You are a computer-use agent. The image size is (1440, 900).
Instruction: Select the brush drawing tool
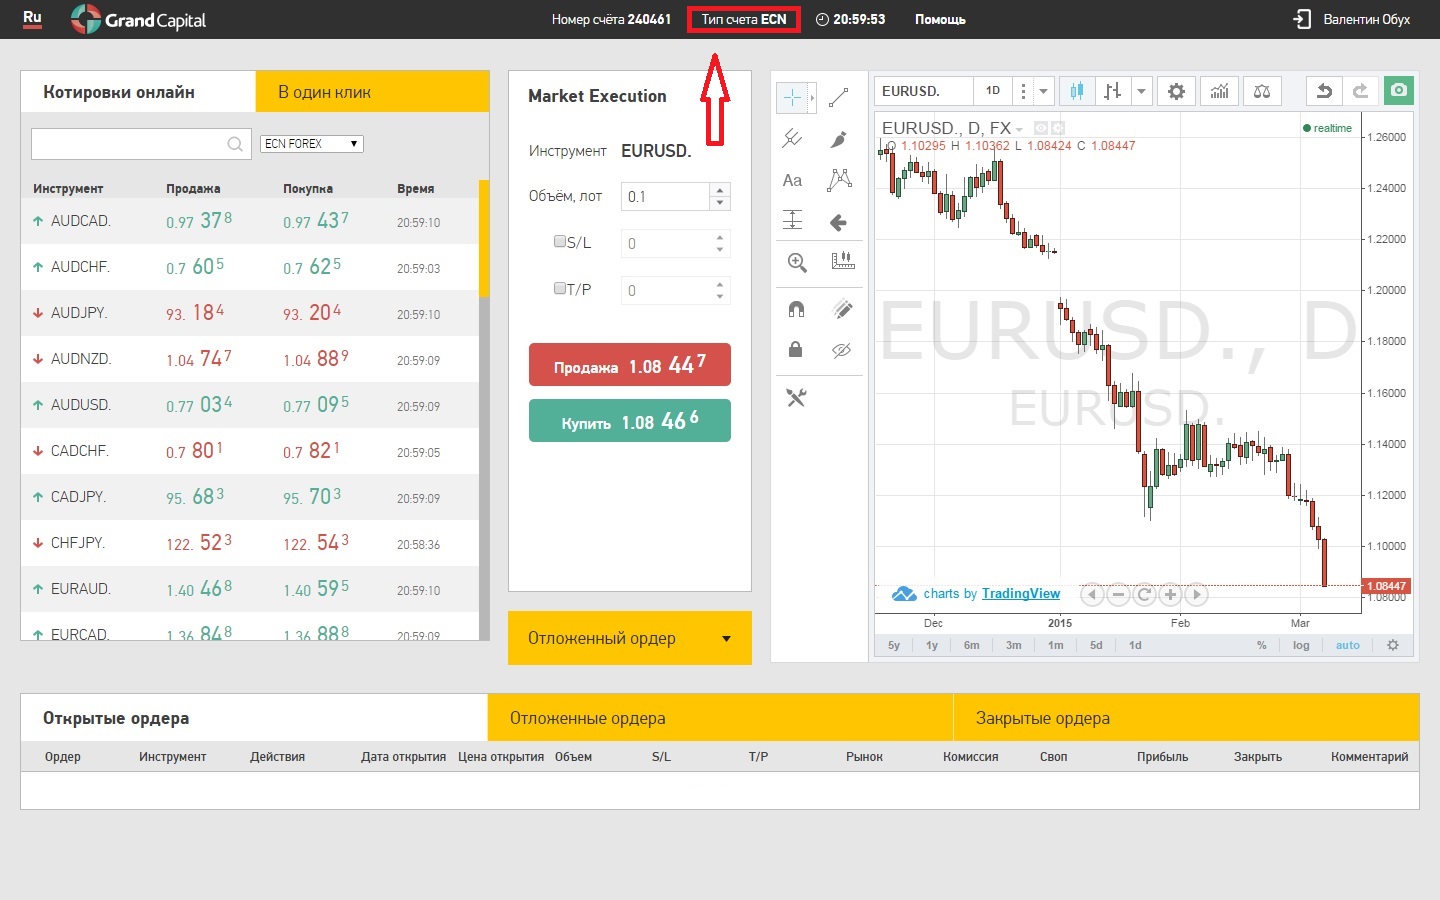[x=839, y=139]
